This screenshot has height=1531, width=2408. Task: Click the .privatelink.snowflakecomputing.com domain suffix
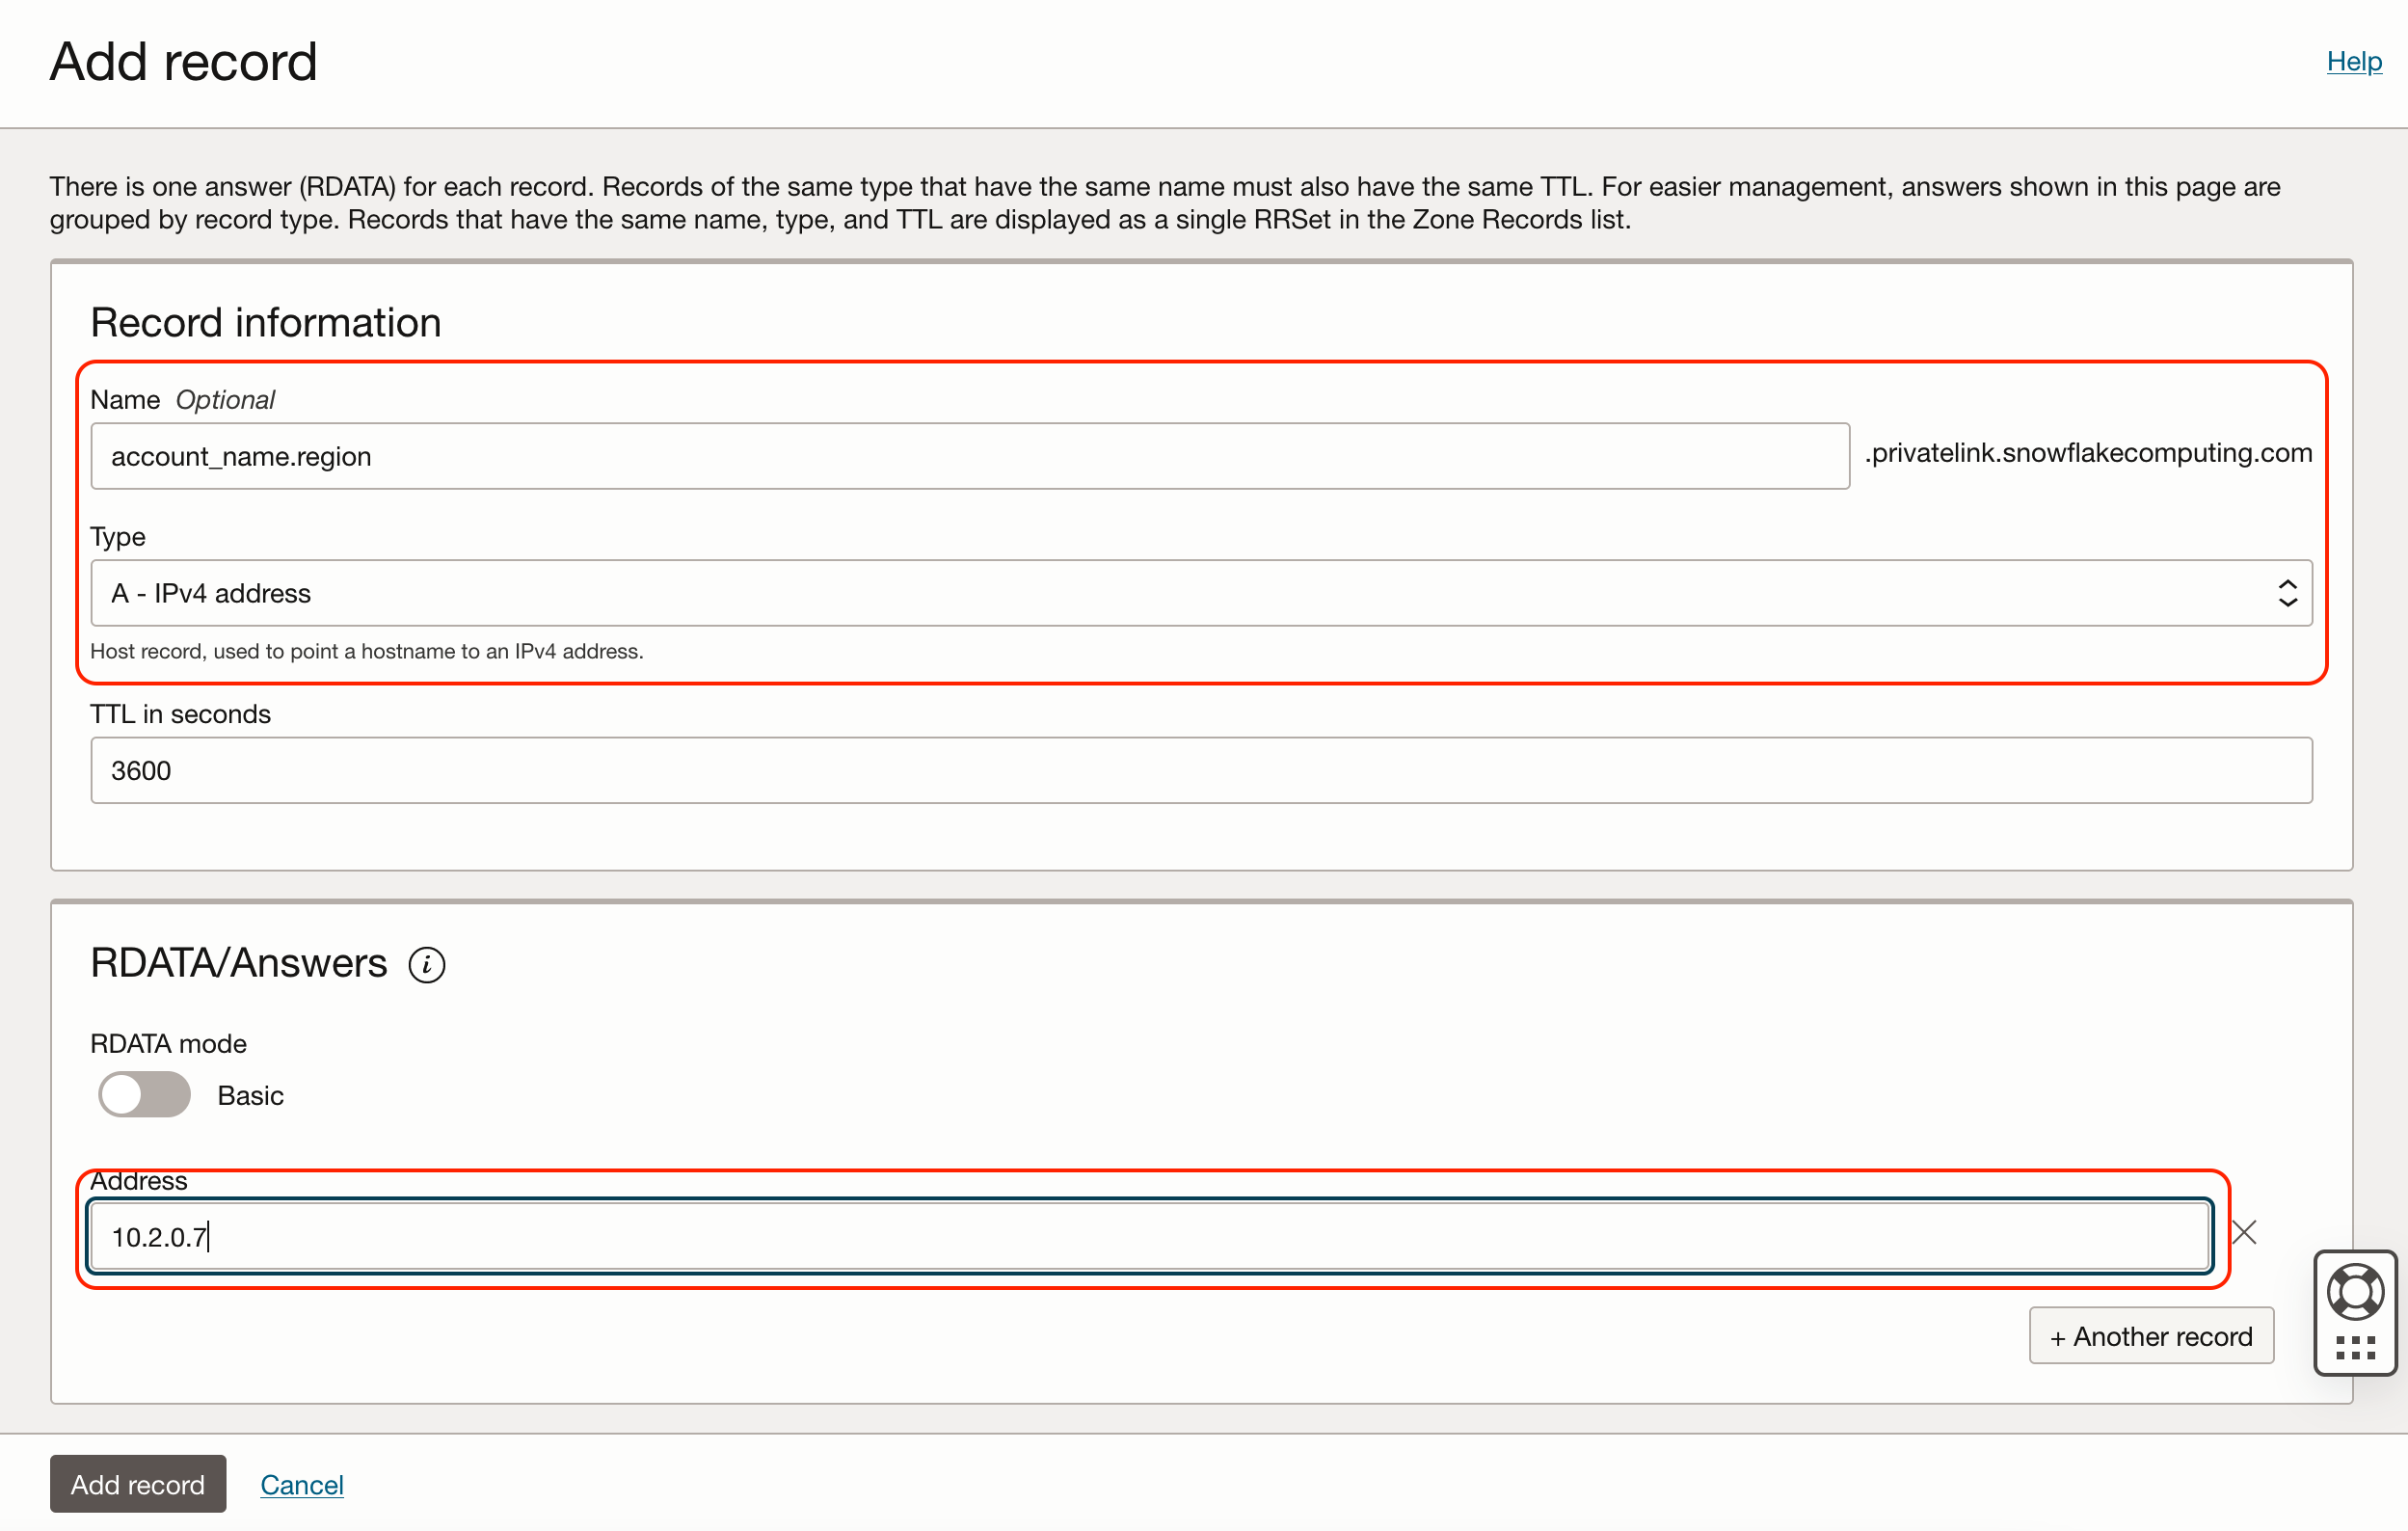pos(2087,453)
